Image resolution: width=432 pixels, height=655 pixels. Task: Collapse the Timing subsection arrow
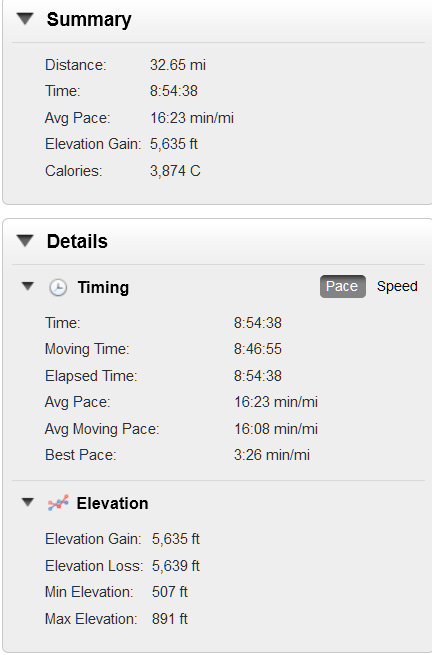click(x=28, y=286)
